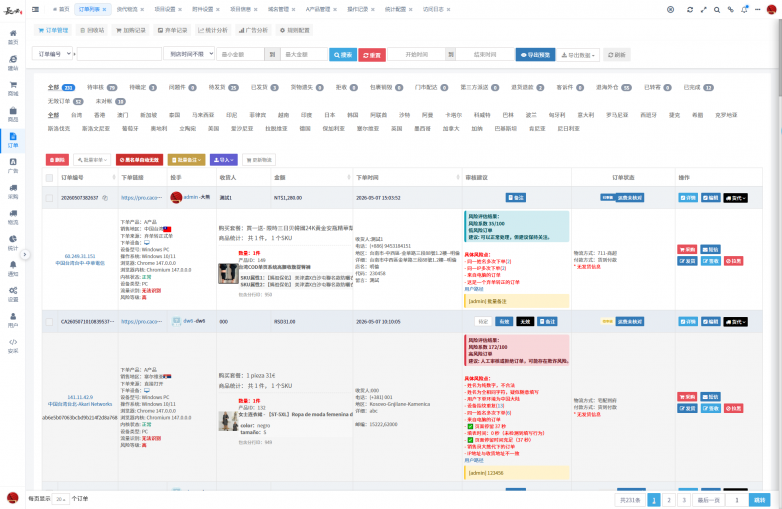
Task: Click the red 删除 button above table
Action: tap(57, 160)
